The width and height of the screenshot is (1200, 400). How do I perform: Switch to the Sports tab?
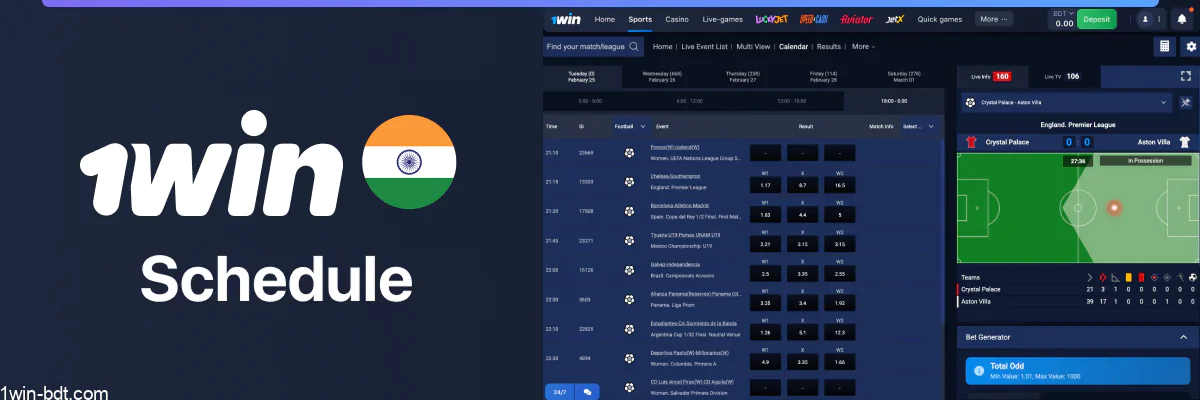(x=640, y=19)
